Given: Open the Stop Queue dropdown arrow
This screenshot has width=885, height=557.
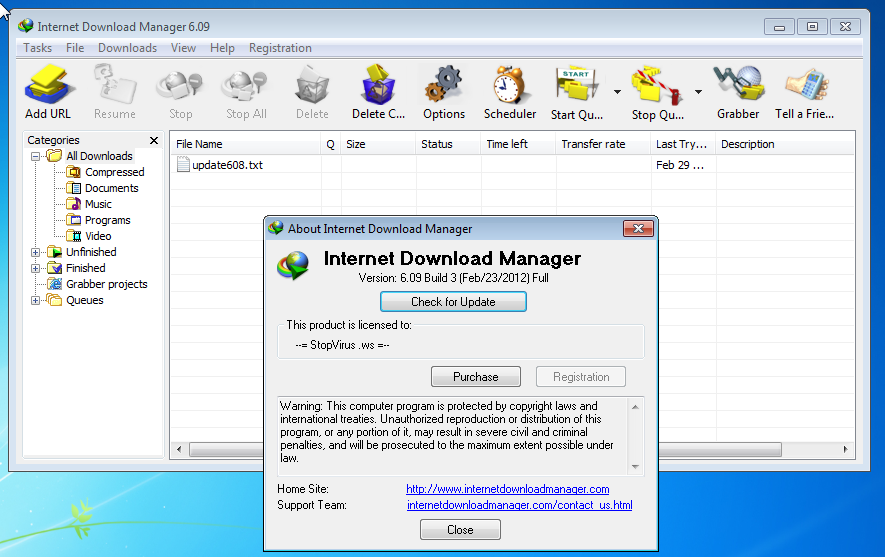Looking at the screenshot, I should pos(698,91).
